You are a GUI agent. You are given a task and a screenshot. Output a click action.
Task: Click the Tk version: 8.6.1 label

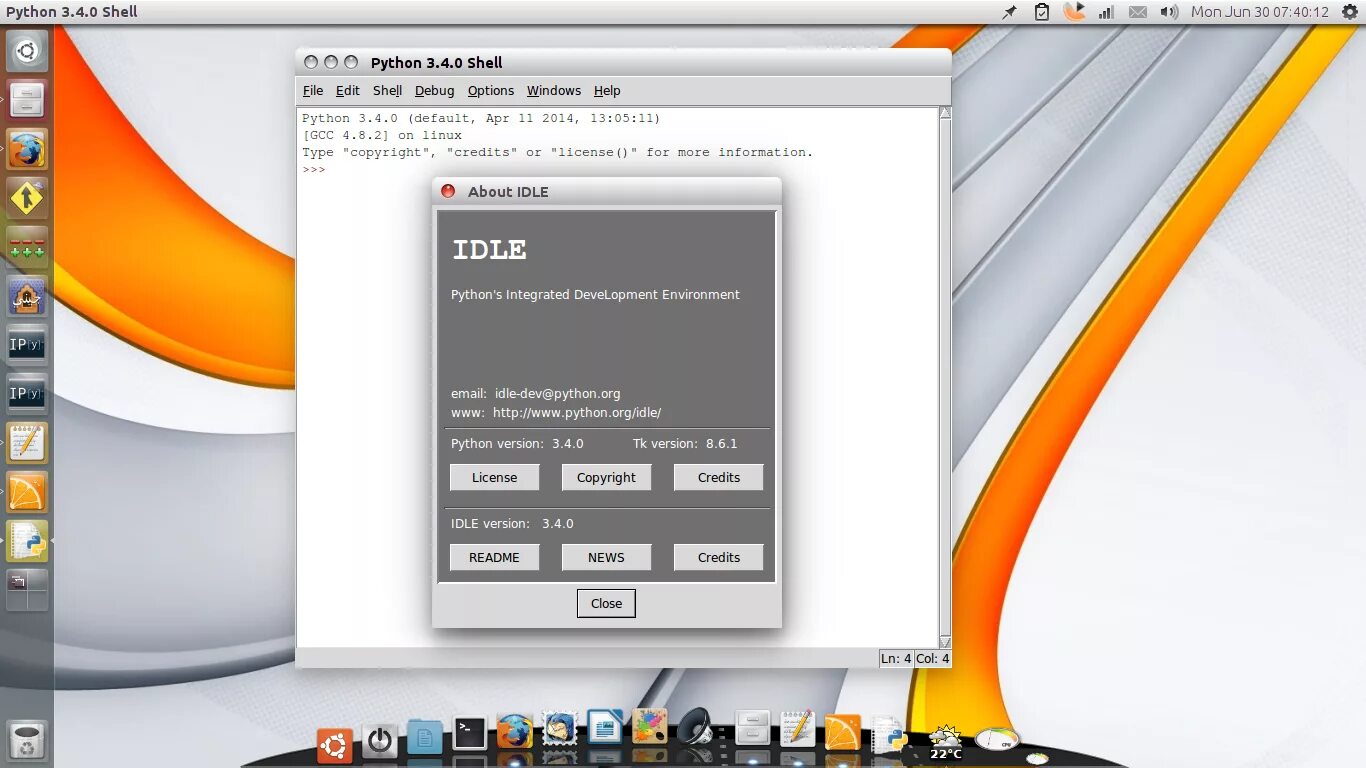(685, 443)
